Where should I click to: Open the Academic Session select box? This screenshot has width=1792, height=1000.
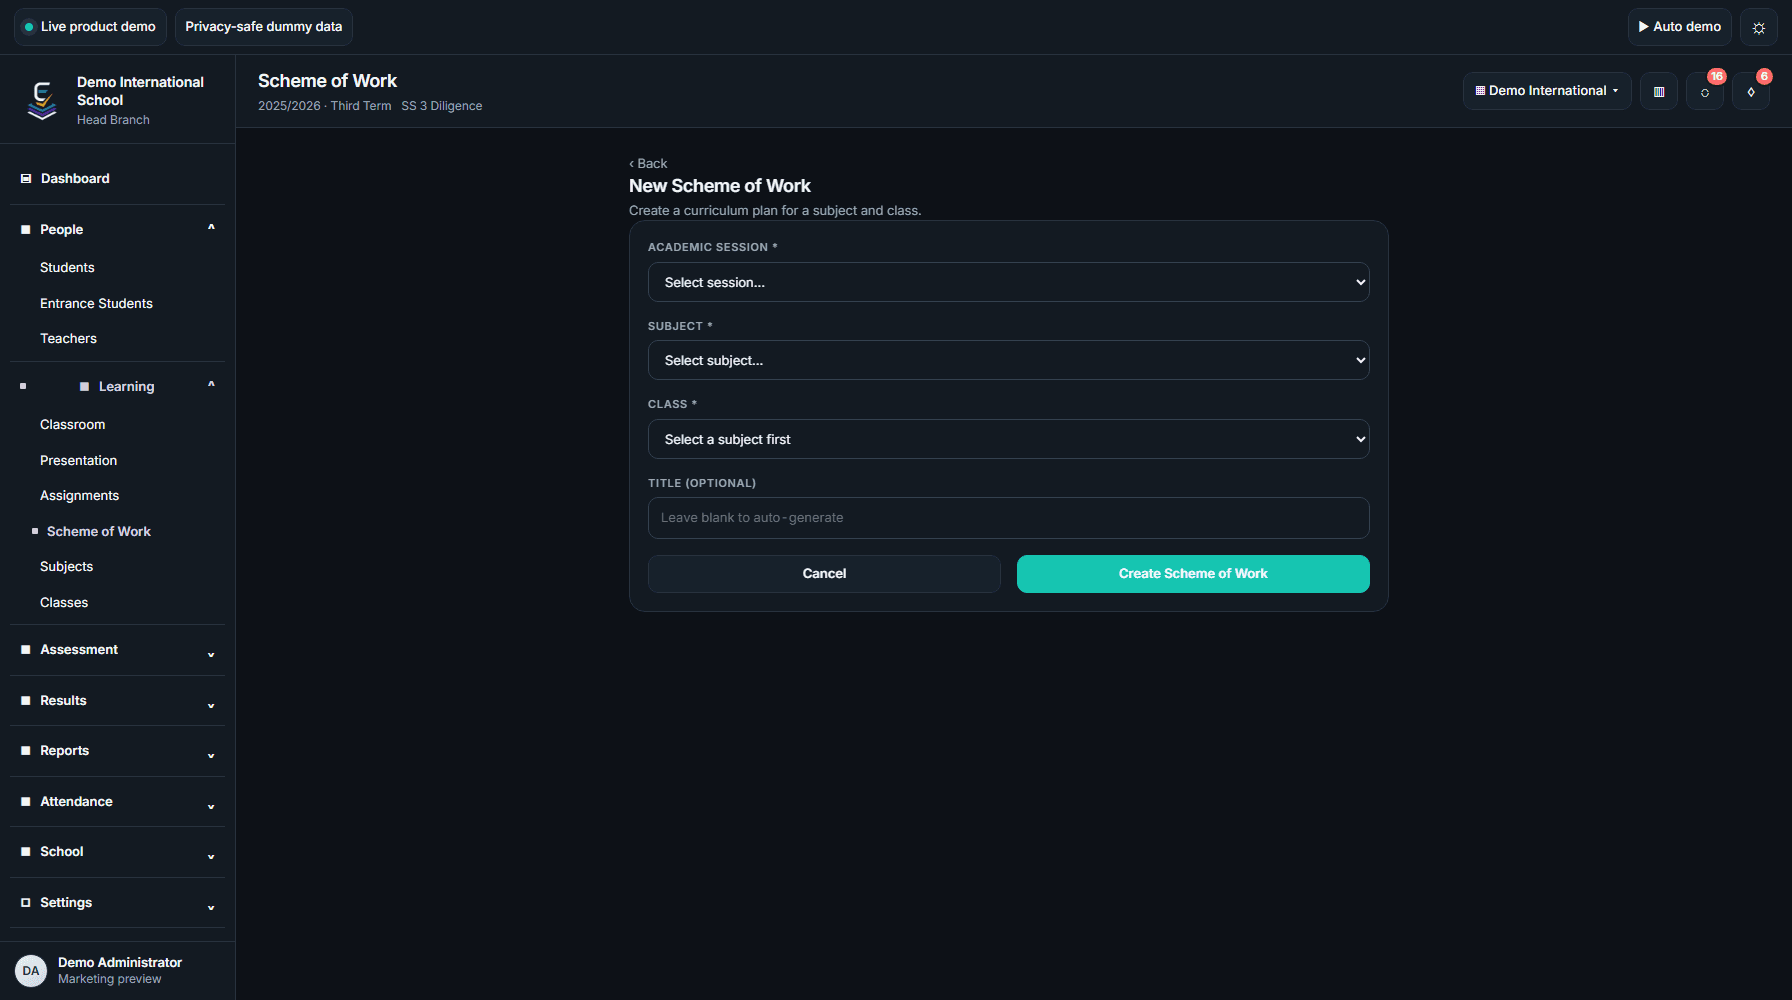[x=1009, y=282]
